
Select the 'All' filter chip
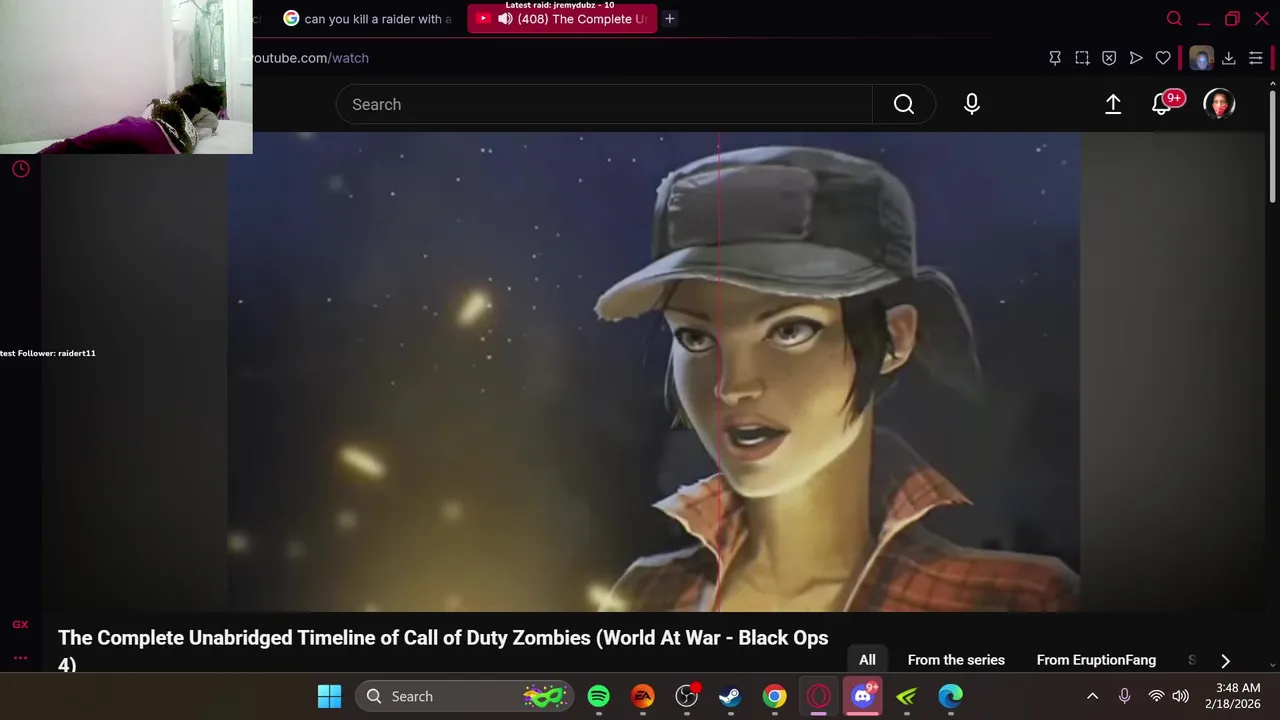coord(867,660)
